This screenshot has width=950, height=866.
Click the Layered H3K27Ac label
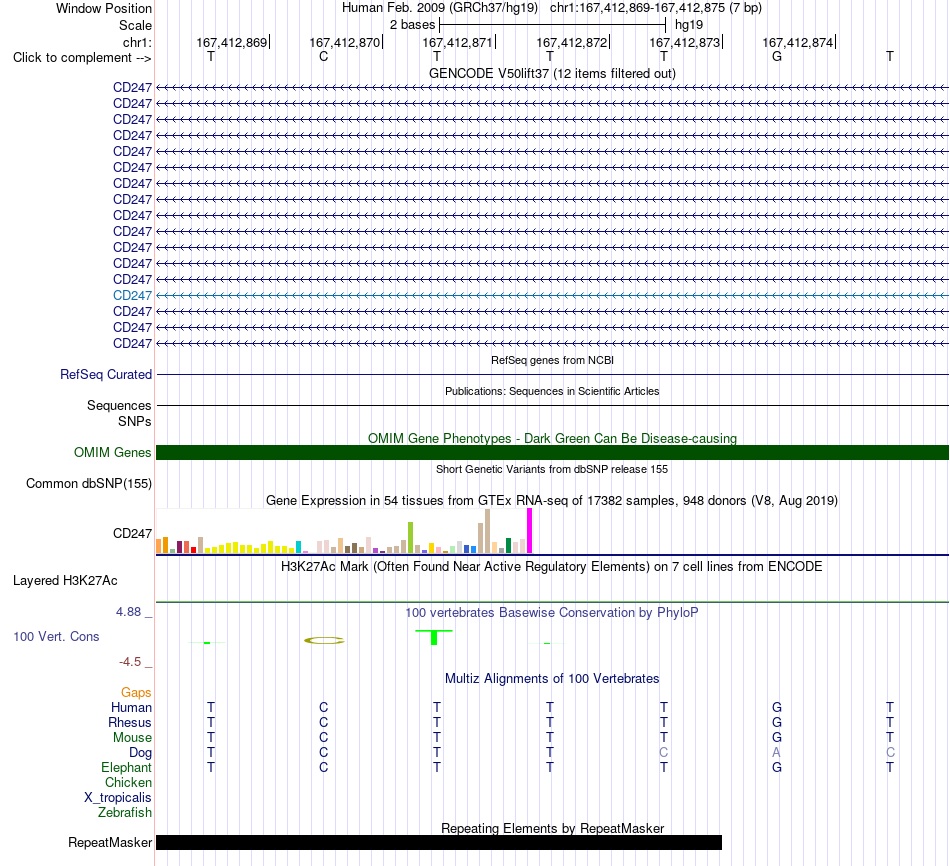[x=65, y=581]
